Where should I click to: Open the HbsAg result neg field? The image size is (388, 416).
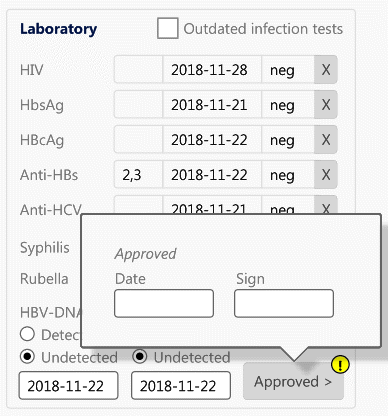coord(288,105)
